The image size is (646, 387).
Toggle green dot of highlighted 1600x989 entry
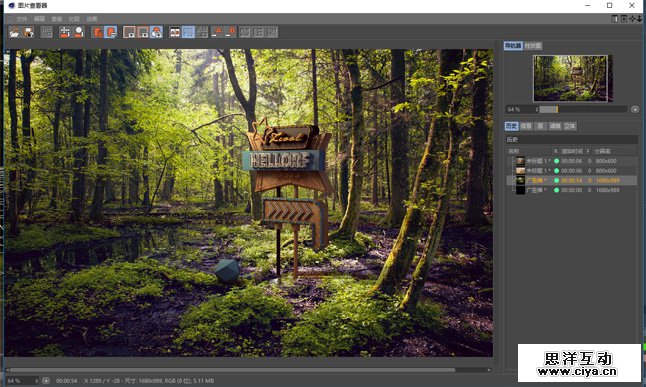[556, 181]
